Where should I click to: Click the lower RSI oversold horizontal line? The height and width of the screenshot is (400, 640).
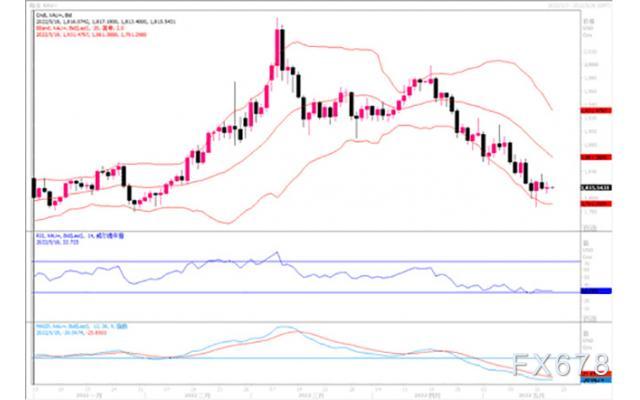306,292
